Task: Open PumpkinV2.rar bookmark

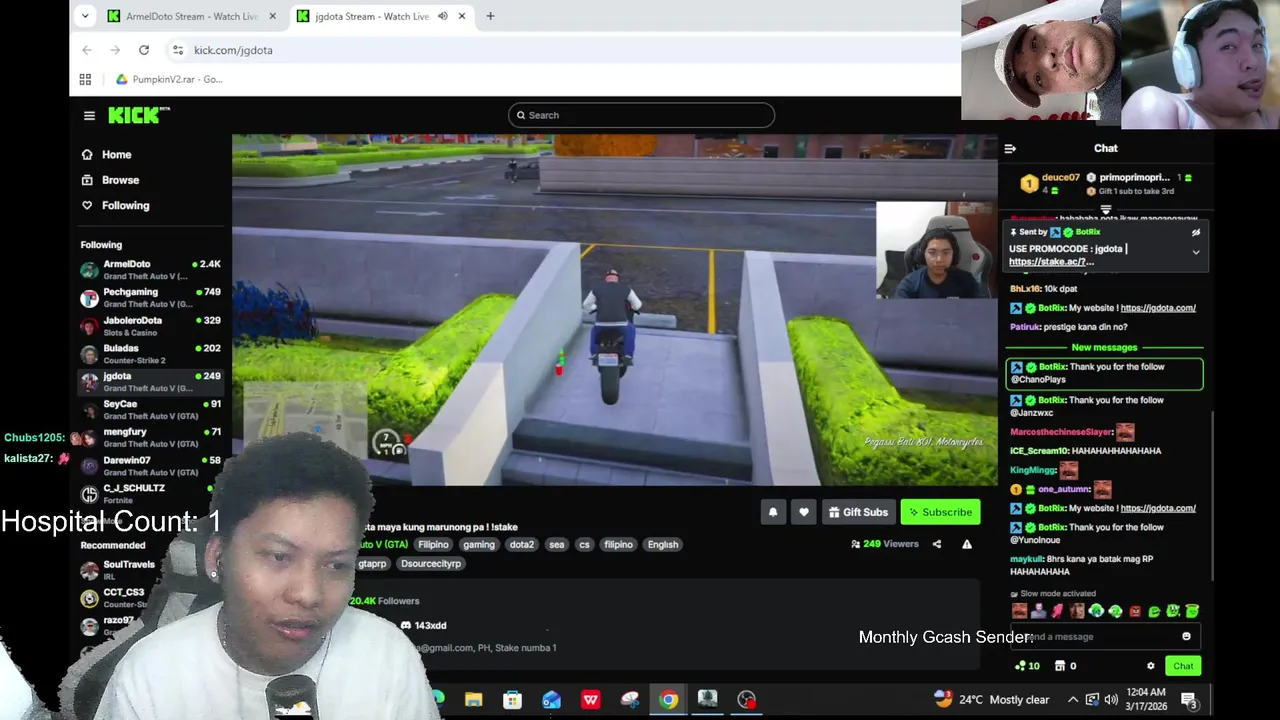Action: tap(169, 79)
